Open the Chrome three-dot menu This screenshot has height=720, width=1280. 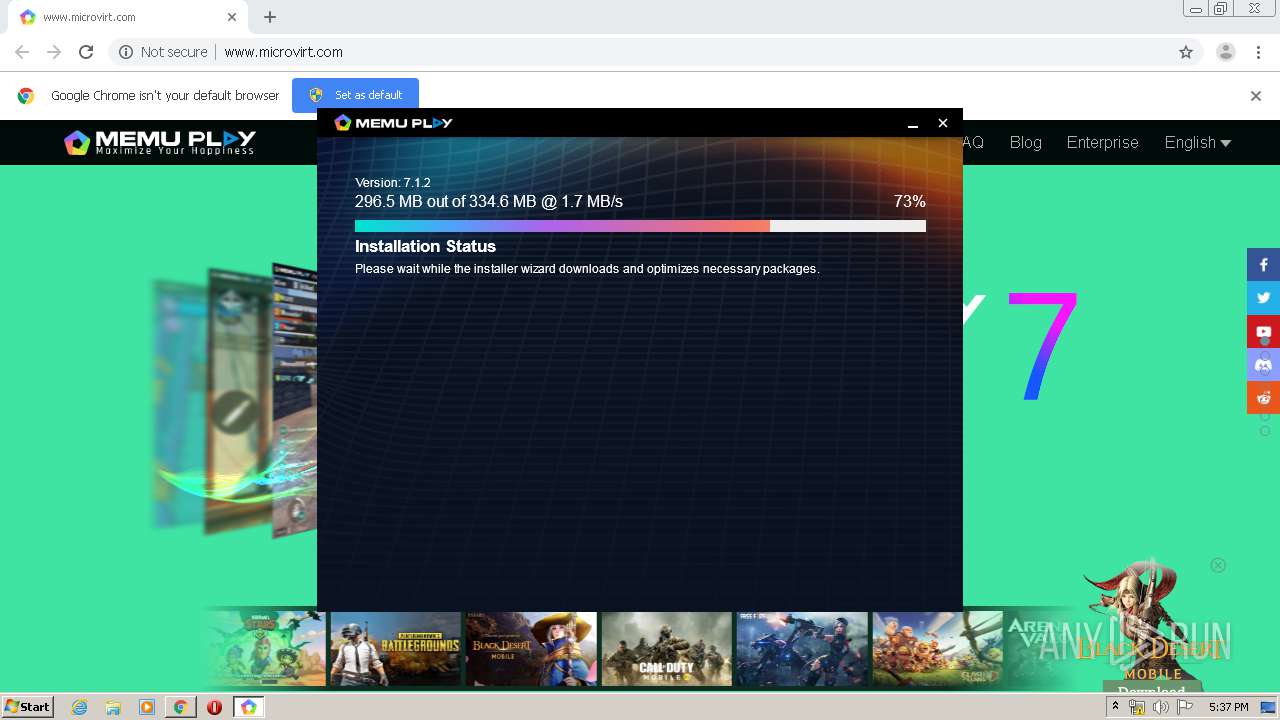pos(1256,52)
